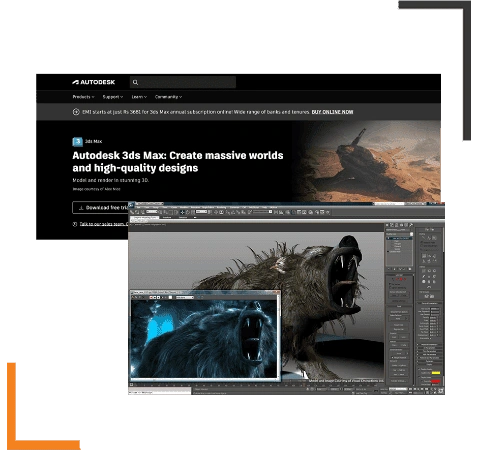Click Pin Stack below modifier stack
The image size is (478, 452).
pyautogui.click(x=388, y=269)
